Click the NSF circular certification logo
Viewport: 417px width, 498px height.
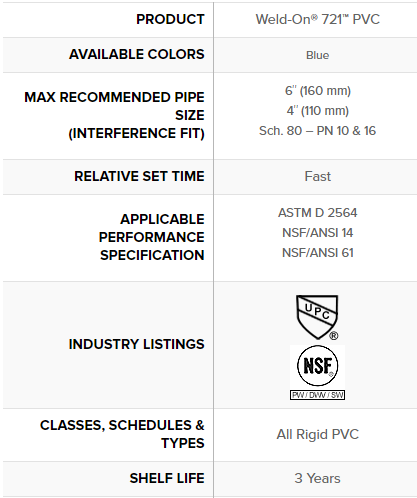317,366
